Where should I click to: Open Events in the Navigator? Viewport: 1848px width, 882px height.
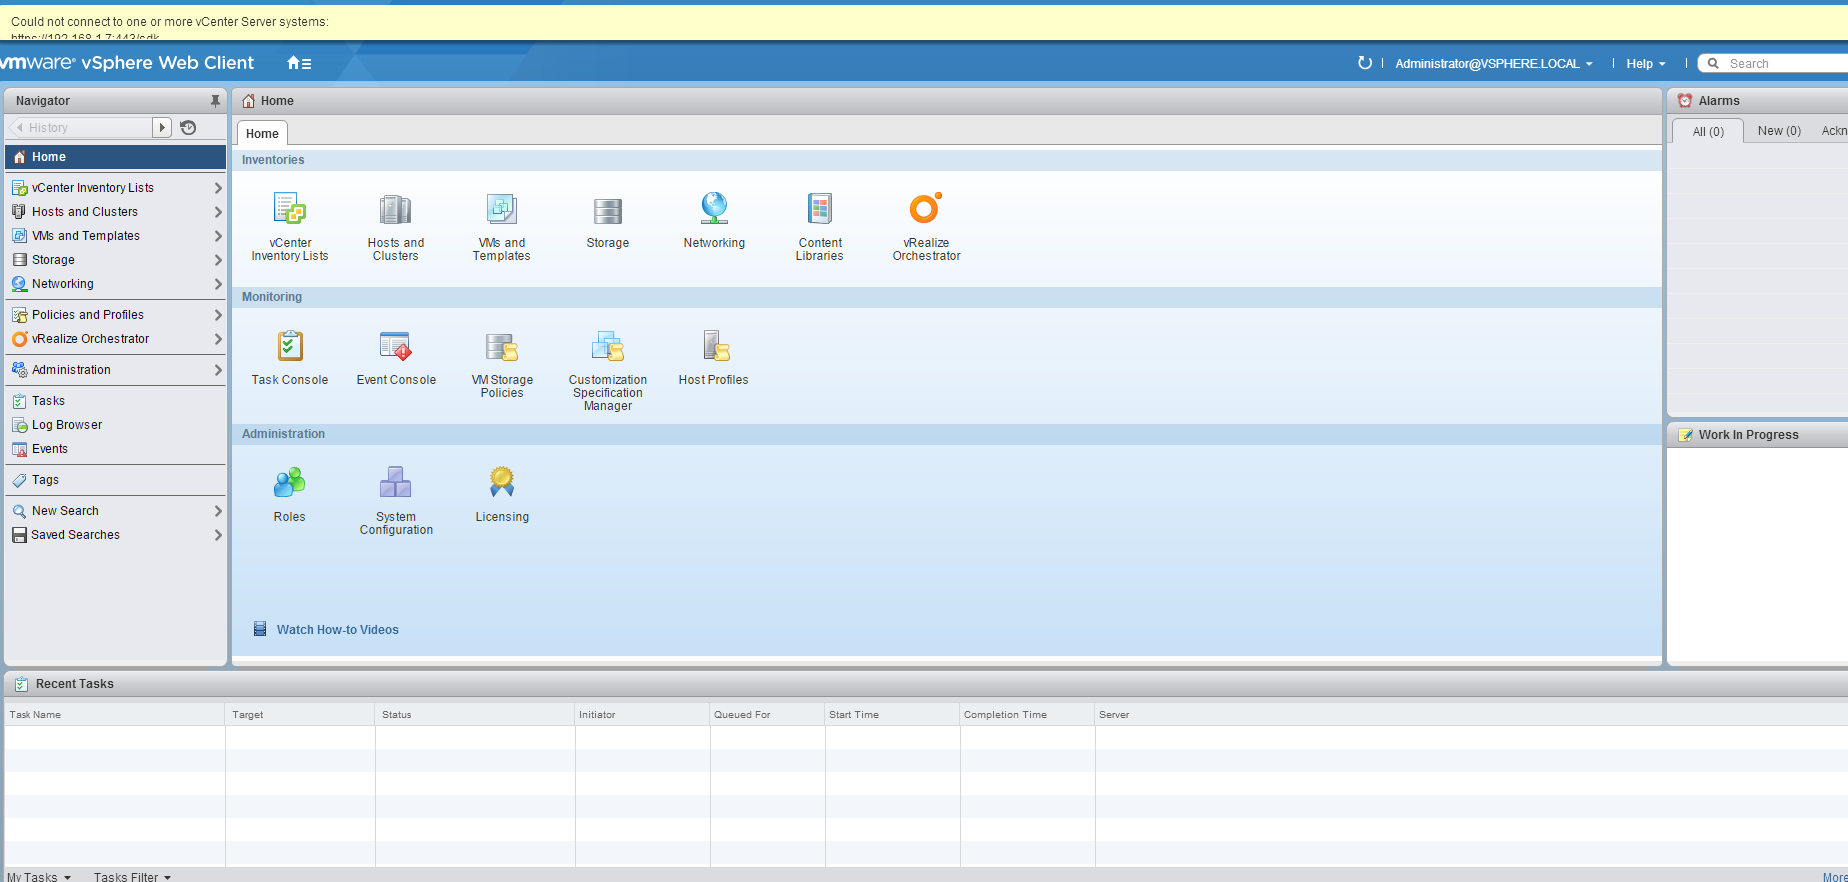tap(115, 449)
